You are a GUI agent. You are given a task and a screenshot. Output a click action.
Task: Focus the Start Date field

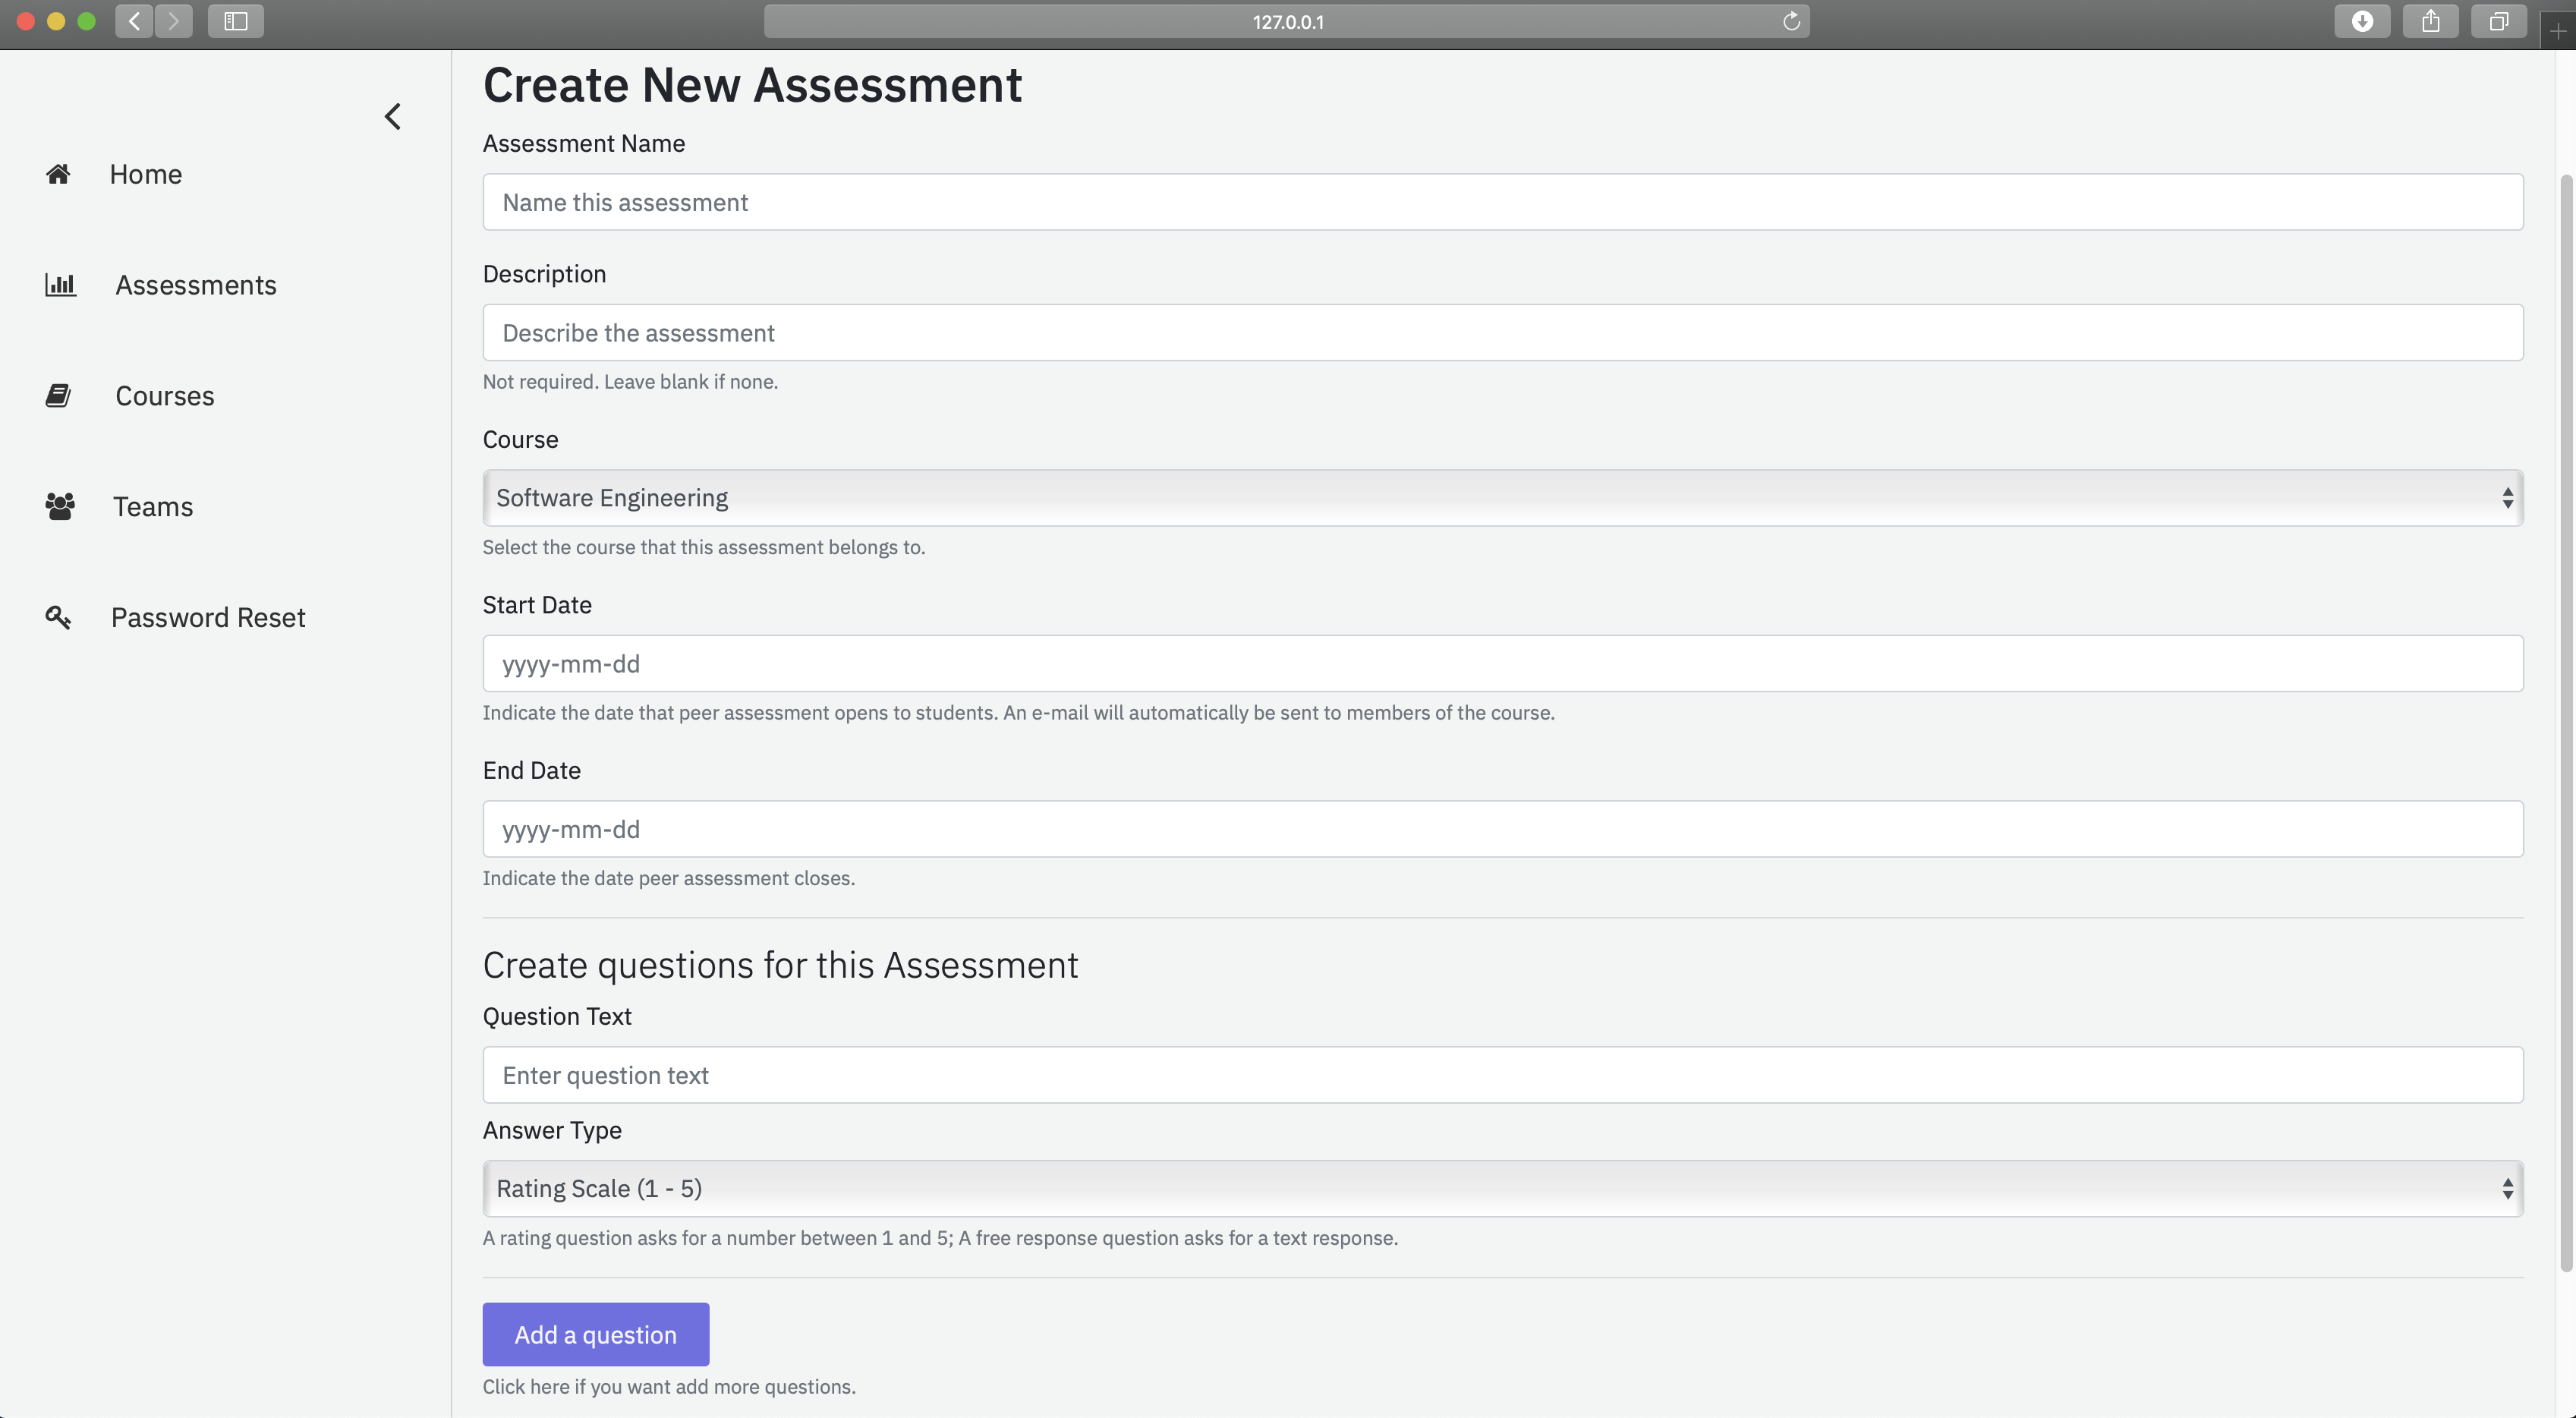1502,664
